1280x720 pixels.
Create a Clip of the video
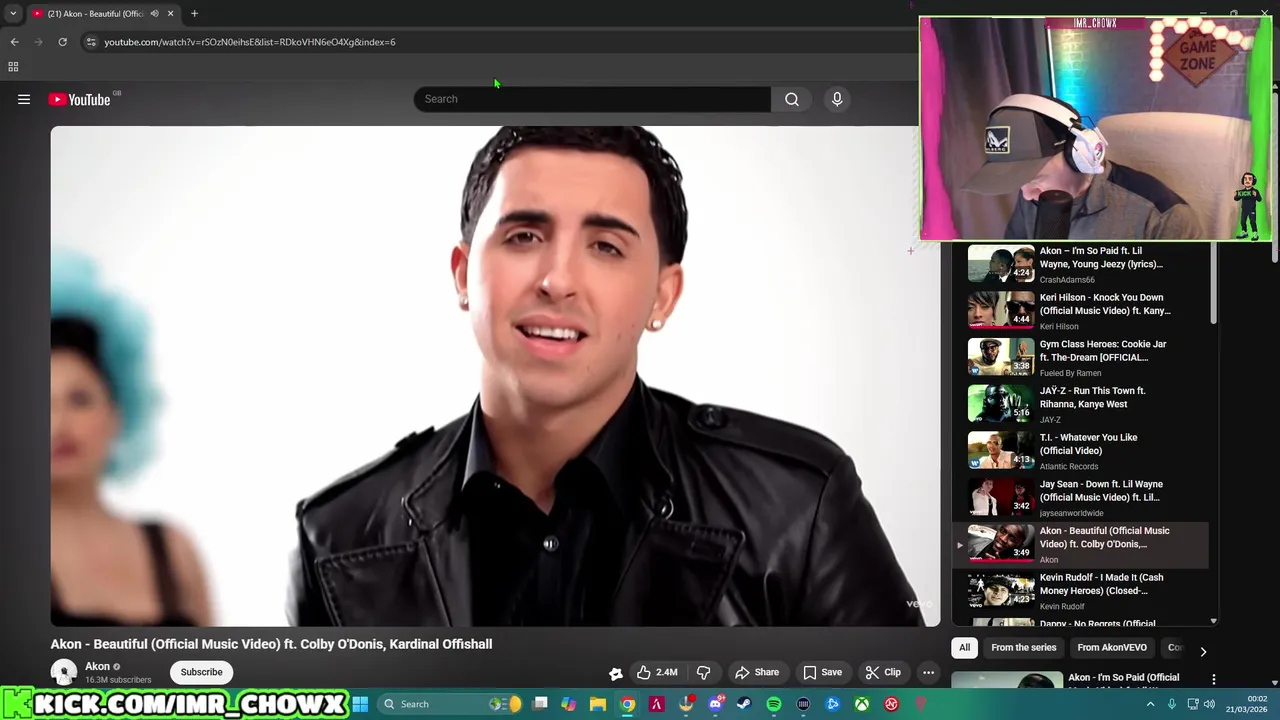pos(883,672)
